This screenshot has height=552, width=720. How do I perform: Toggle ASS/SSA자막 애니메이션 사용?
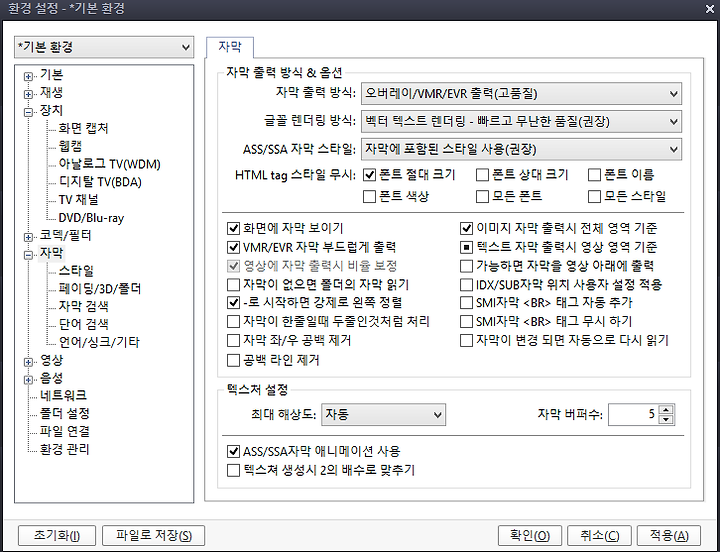coord(234,451)
